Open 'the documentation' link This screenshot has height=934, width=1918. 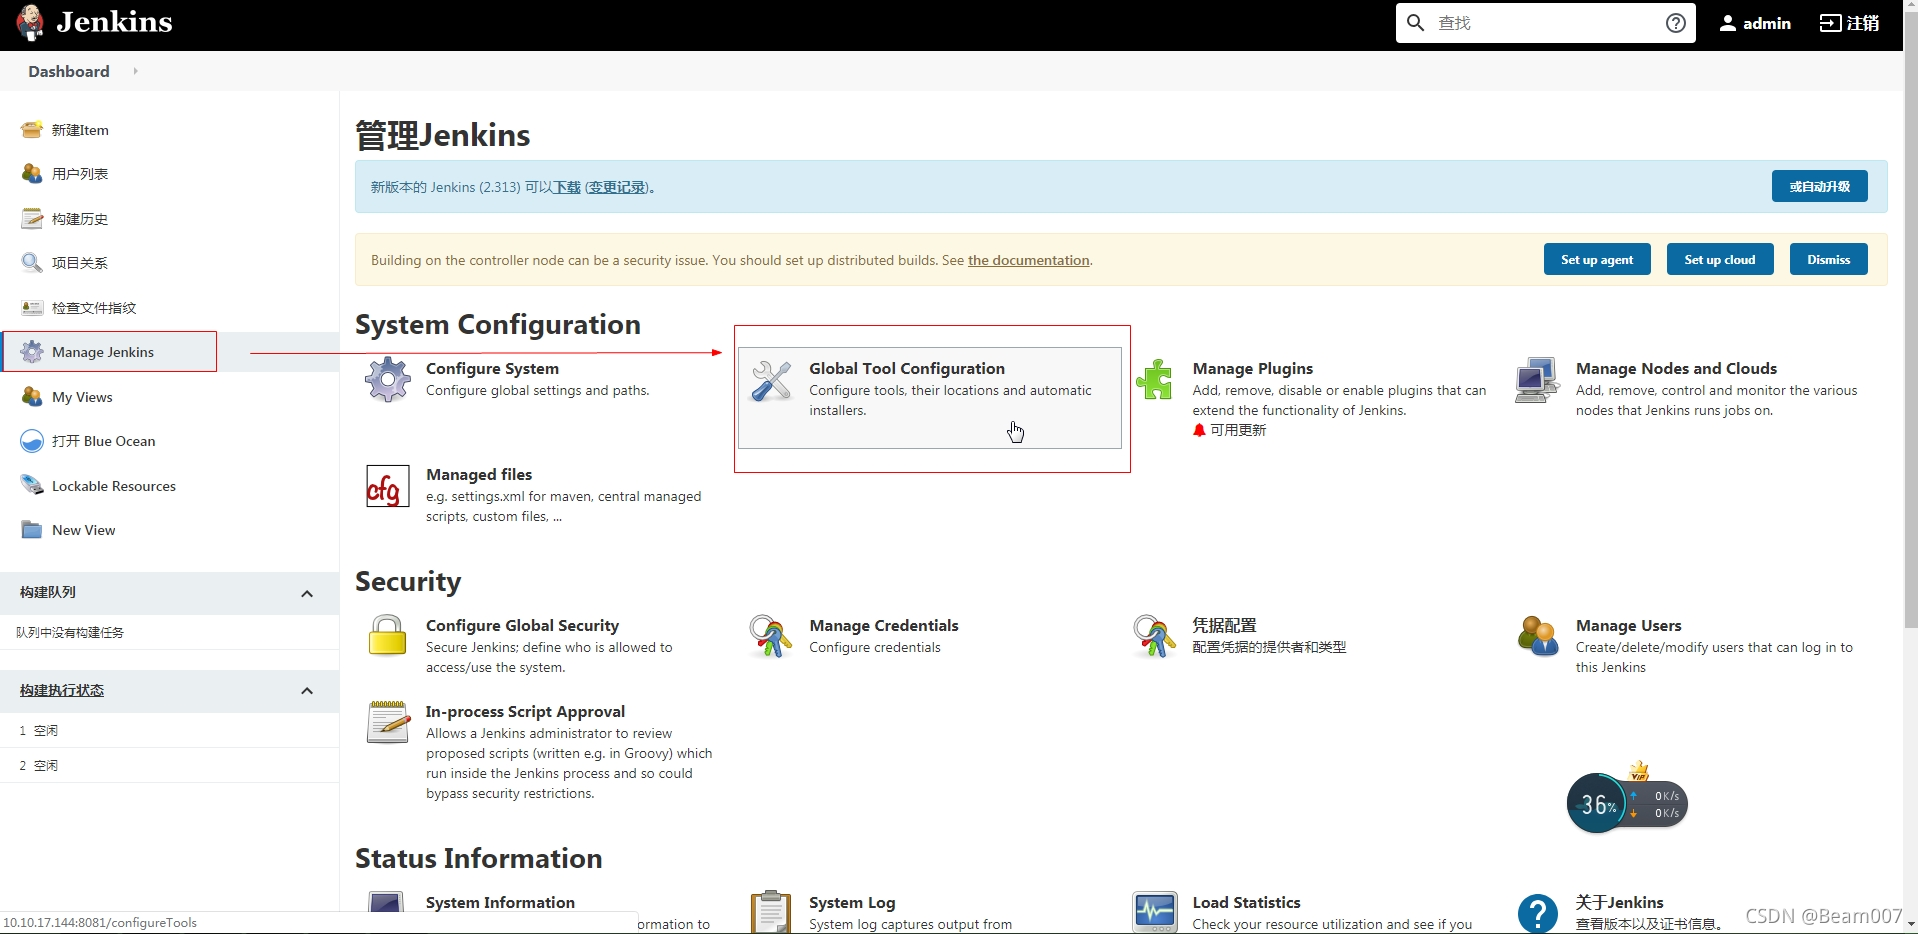pyautogui.click(x=1028, y=260)
